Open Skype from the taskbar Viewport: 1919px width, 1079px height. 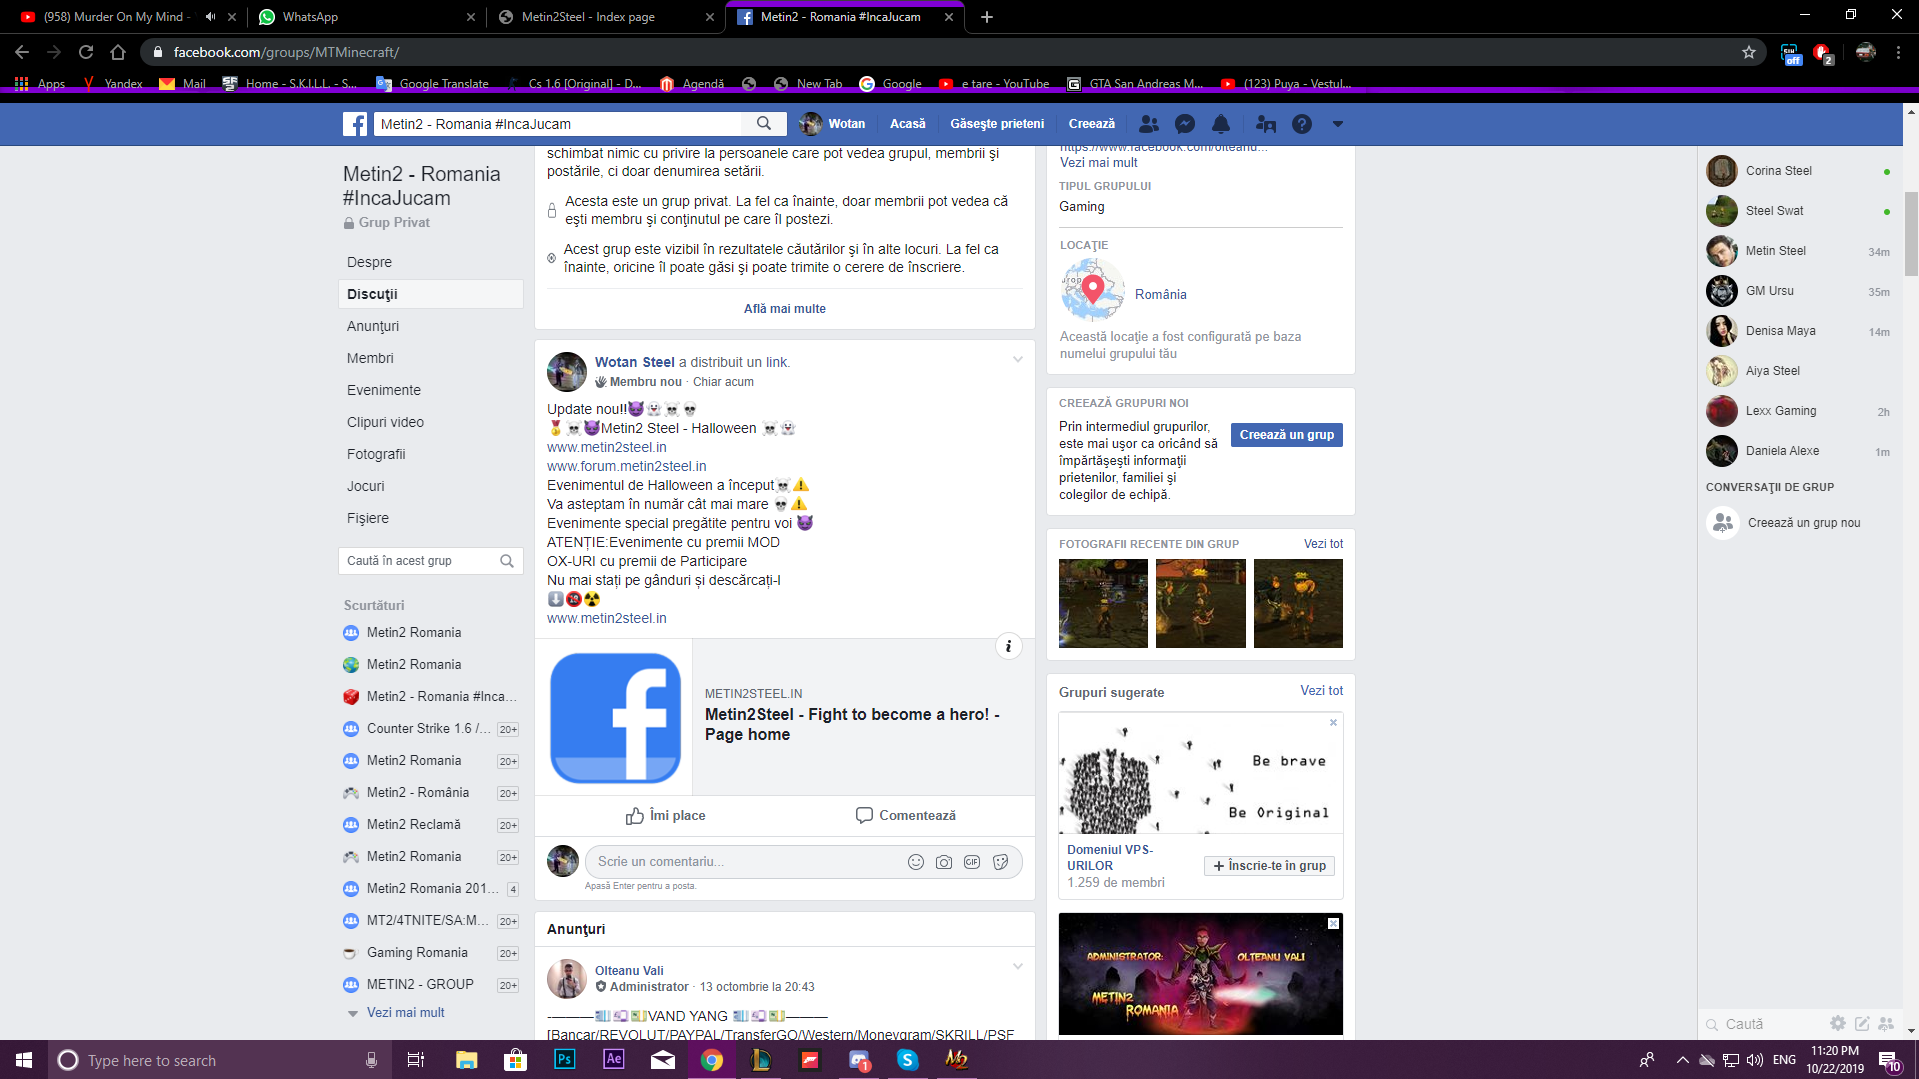point(908,1059)
